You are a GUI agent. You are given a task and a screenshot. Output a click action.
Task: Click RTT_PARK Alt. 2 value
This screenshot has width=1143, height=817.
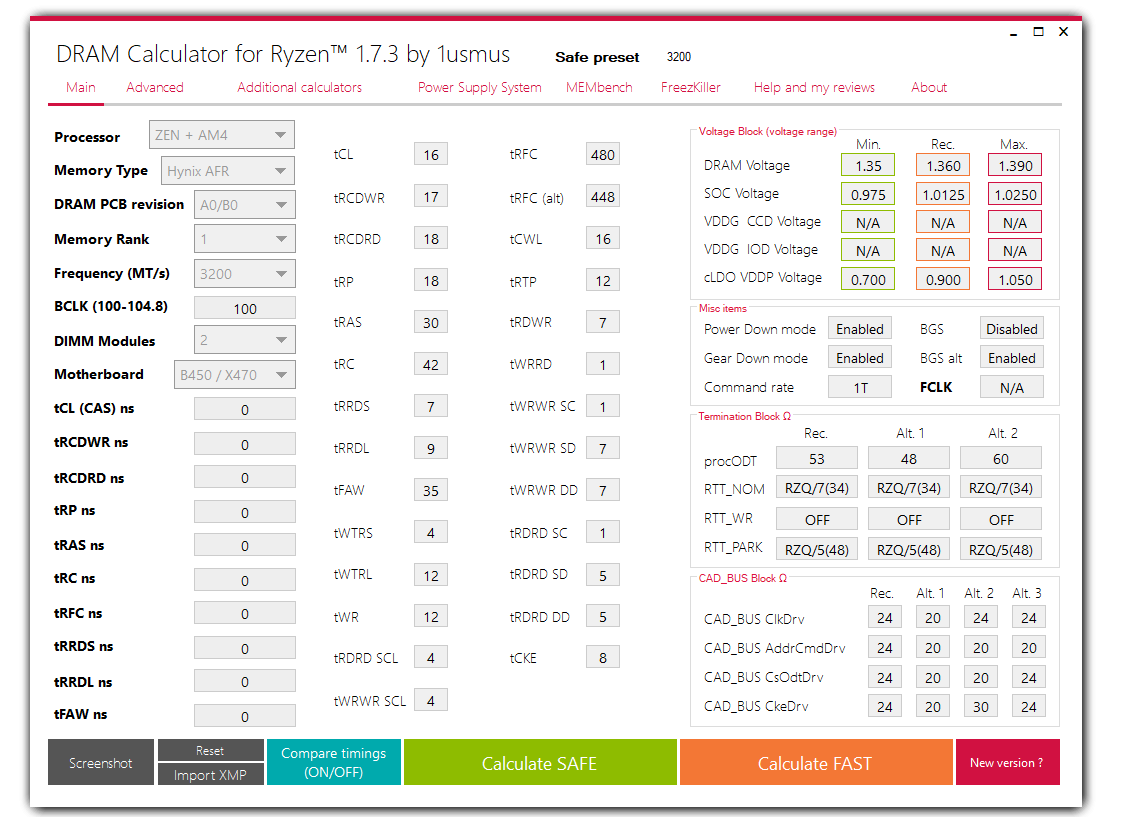tap(1000, 549)
